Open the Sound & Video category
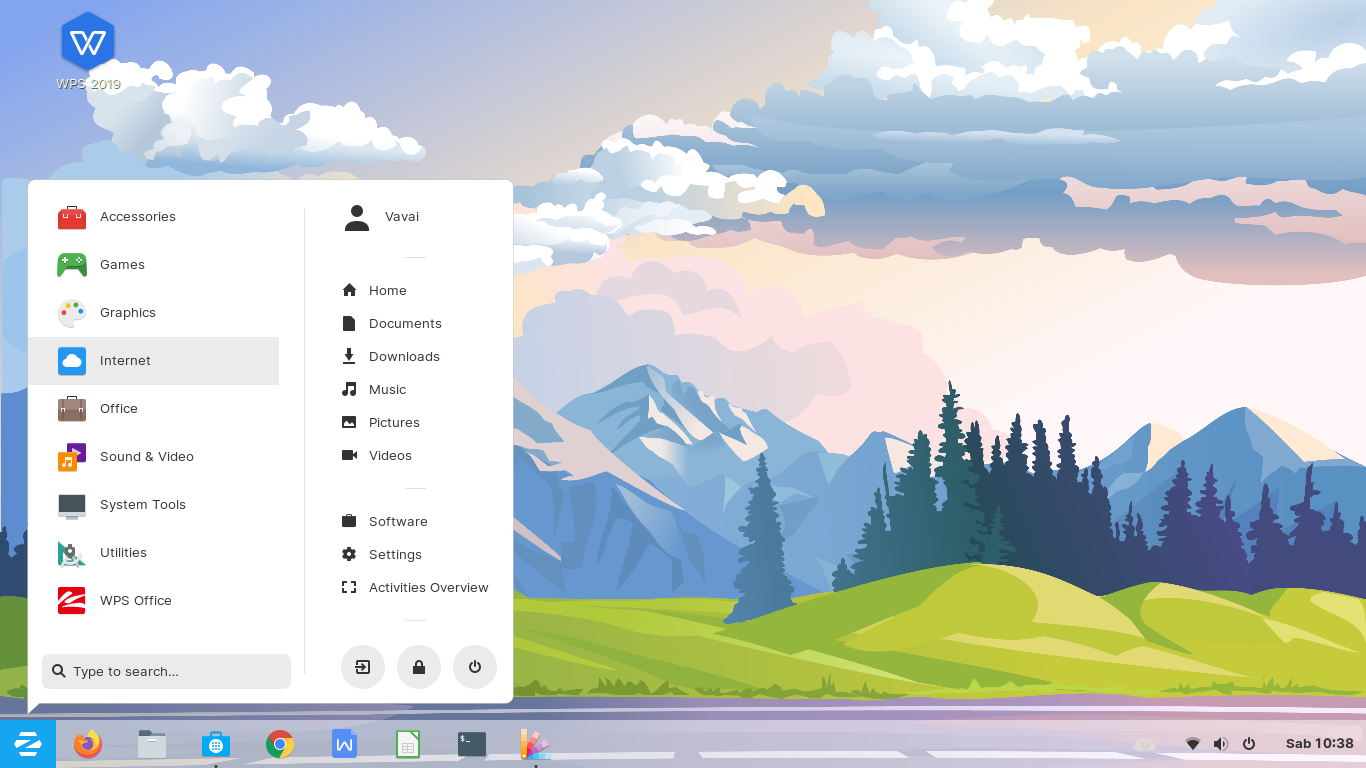 coord(146,457)
